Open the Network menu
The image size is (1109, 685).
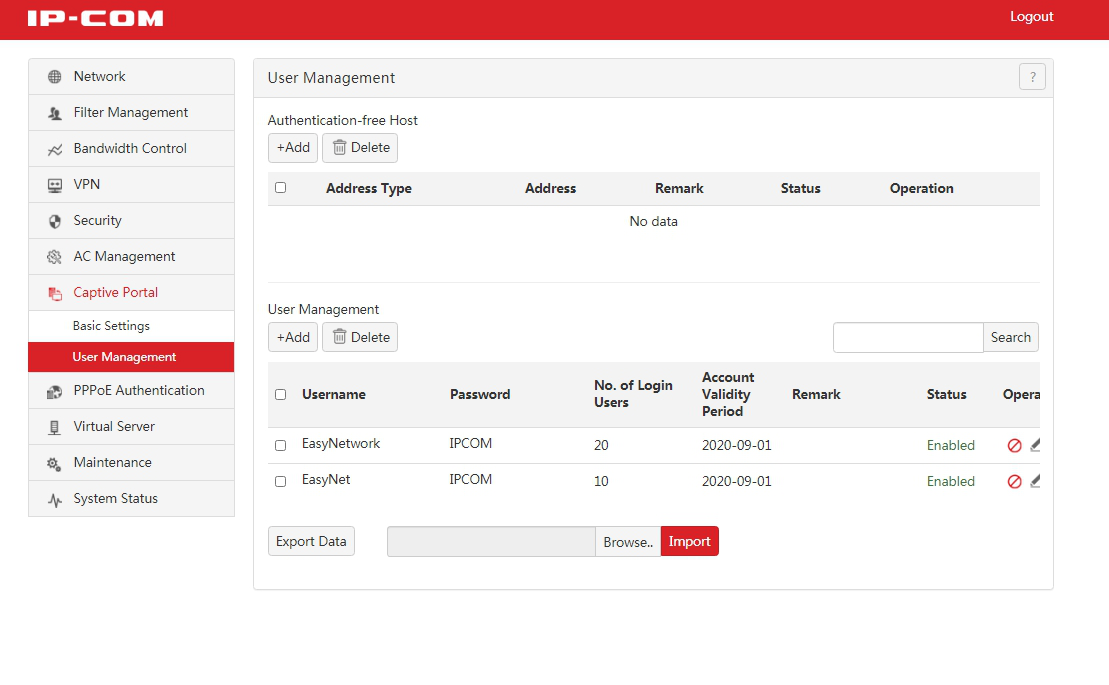click(132, 76)
